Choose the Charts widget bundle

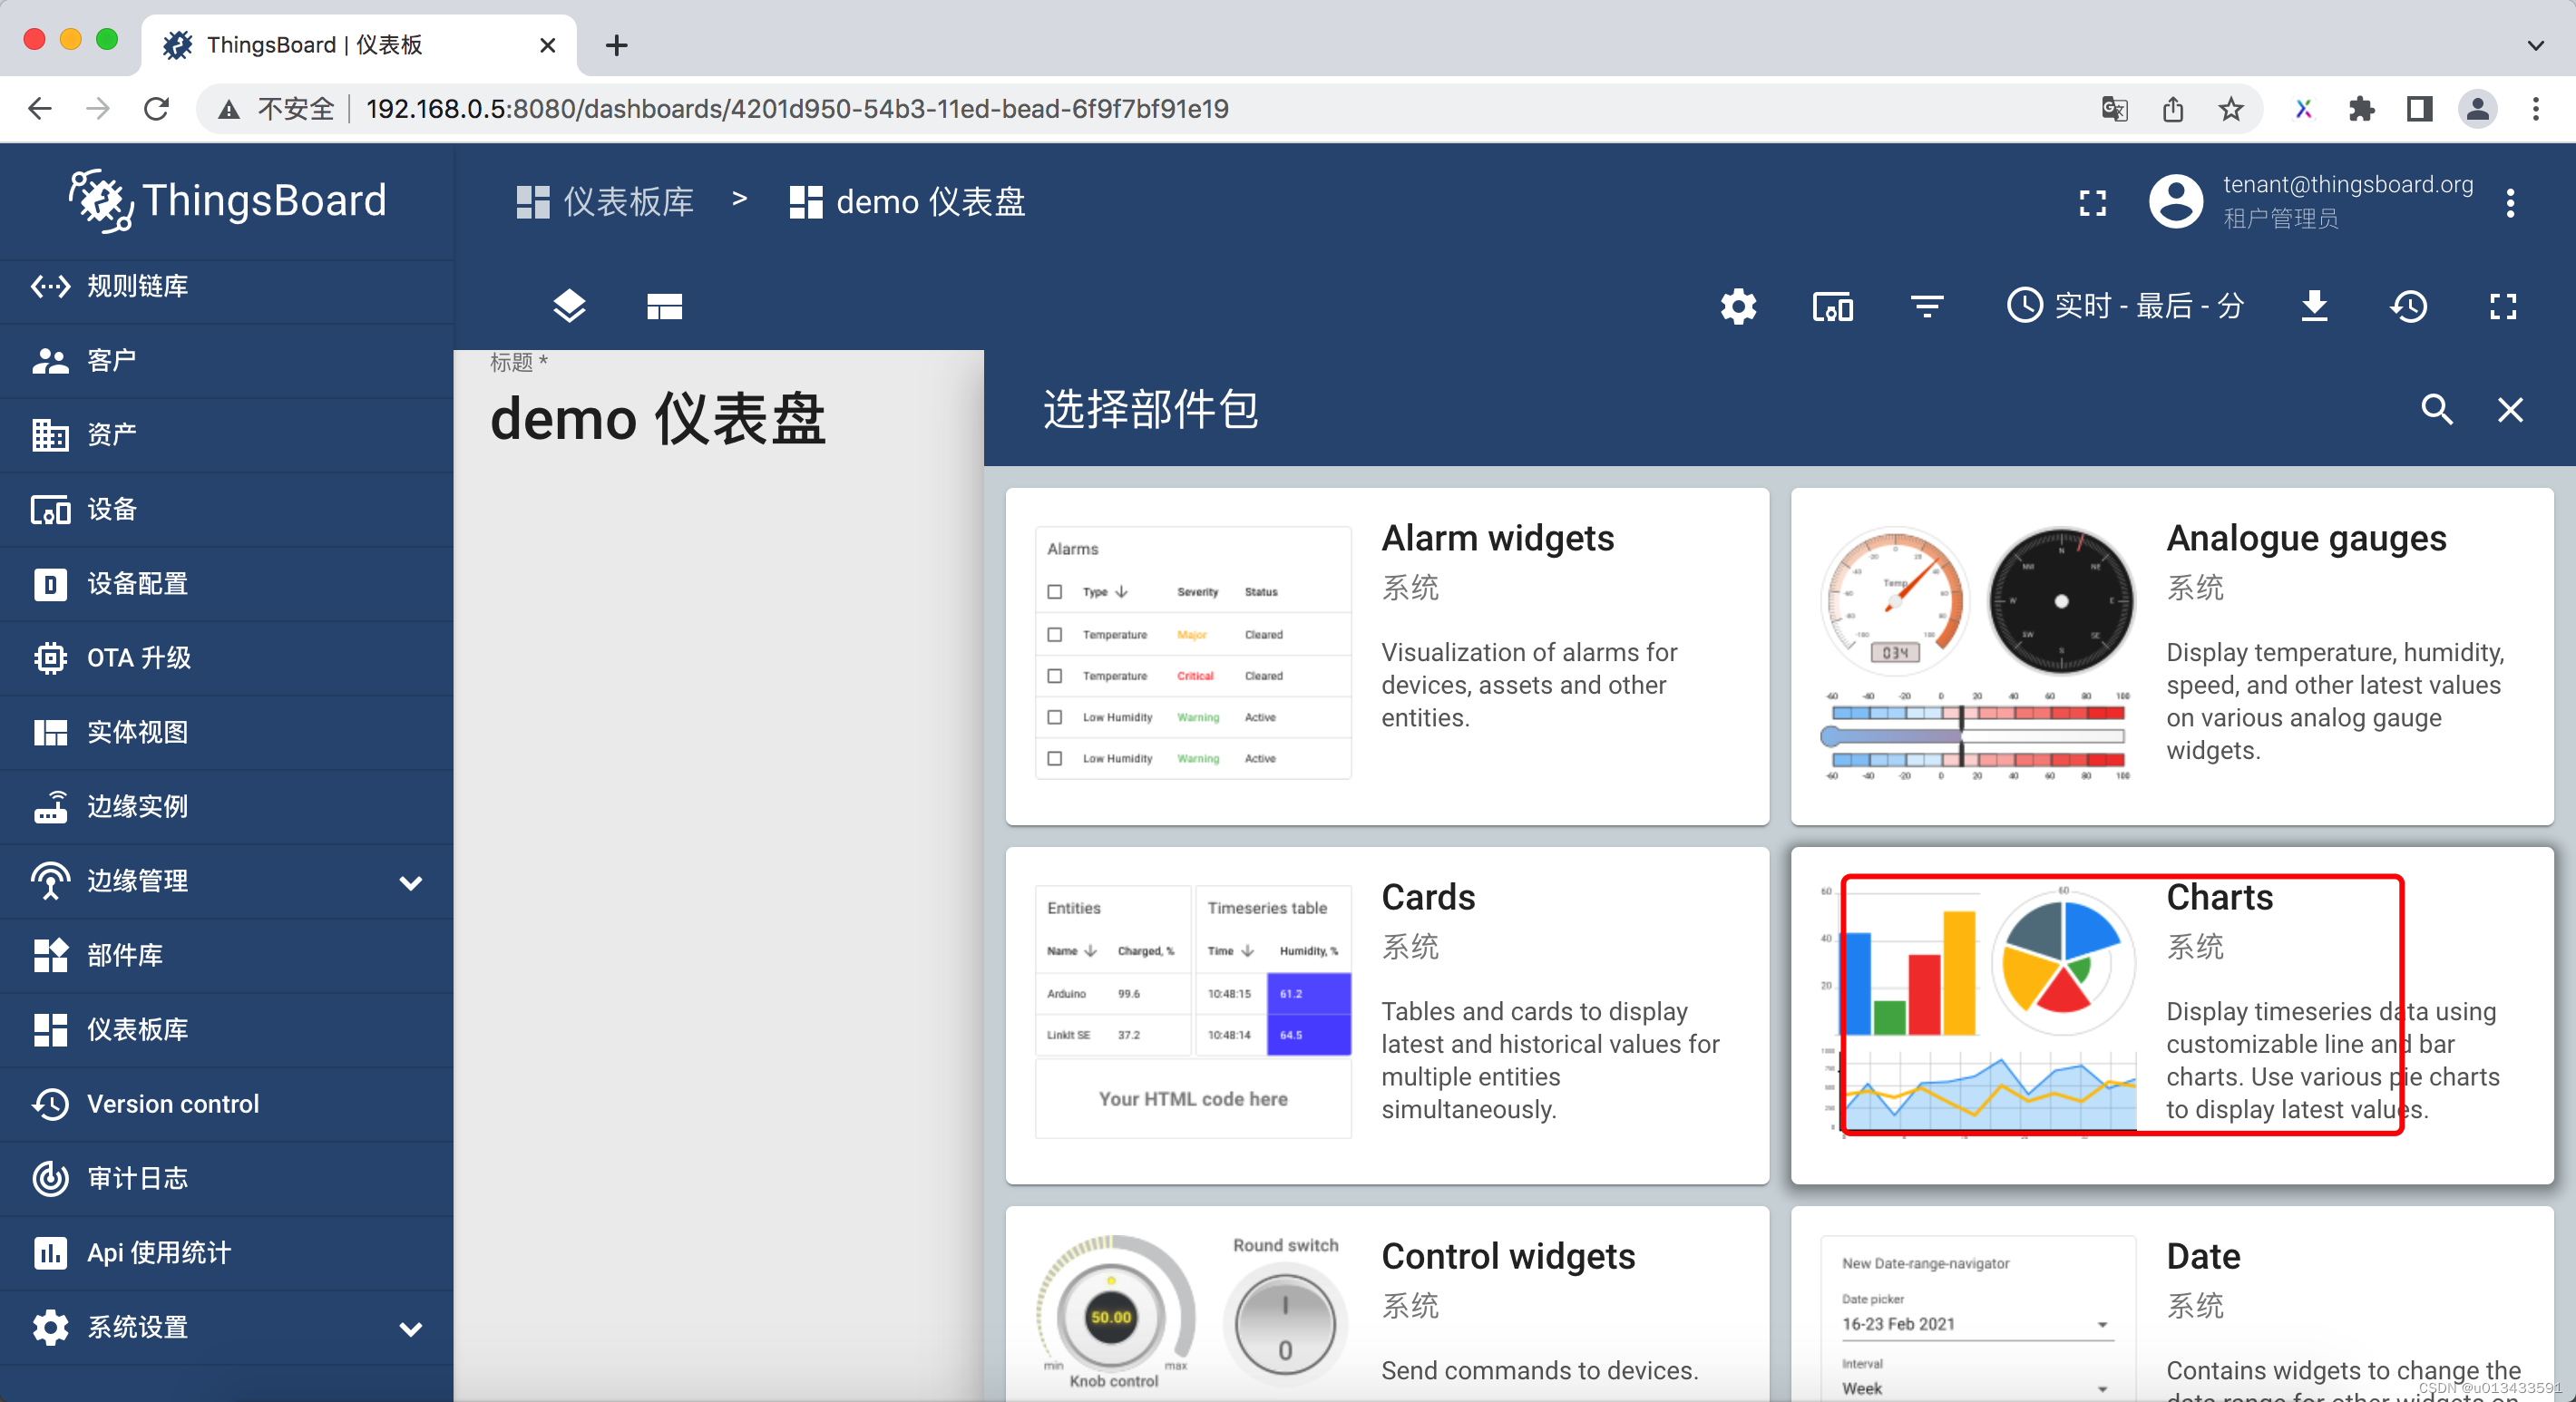point(2172,1015)
